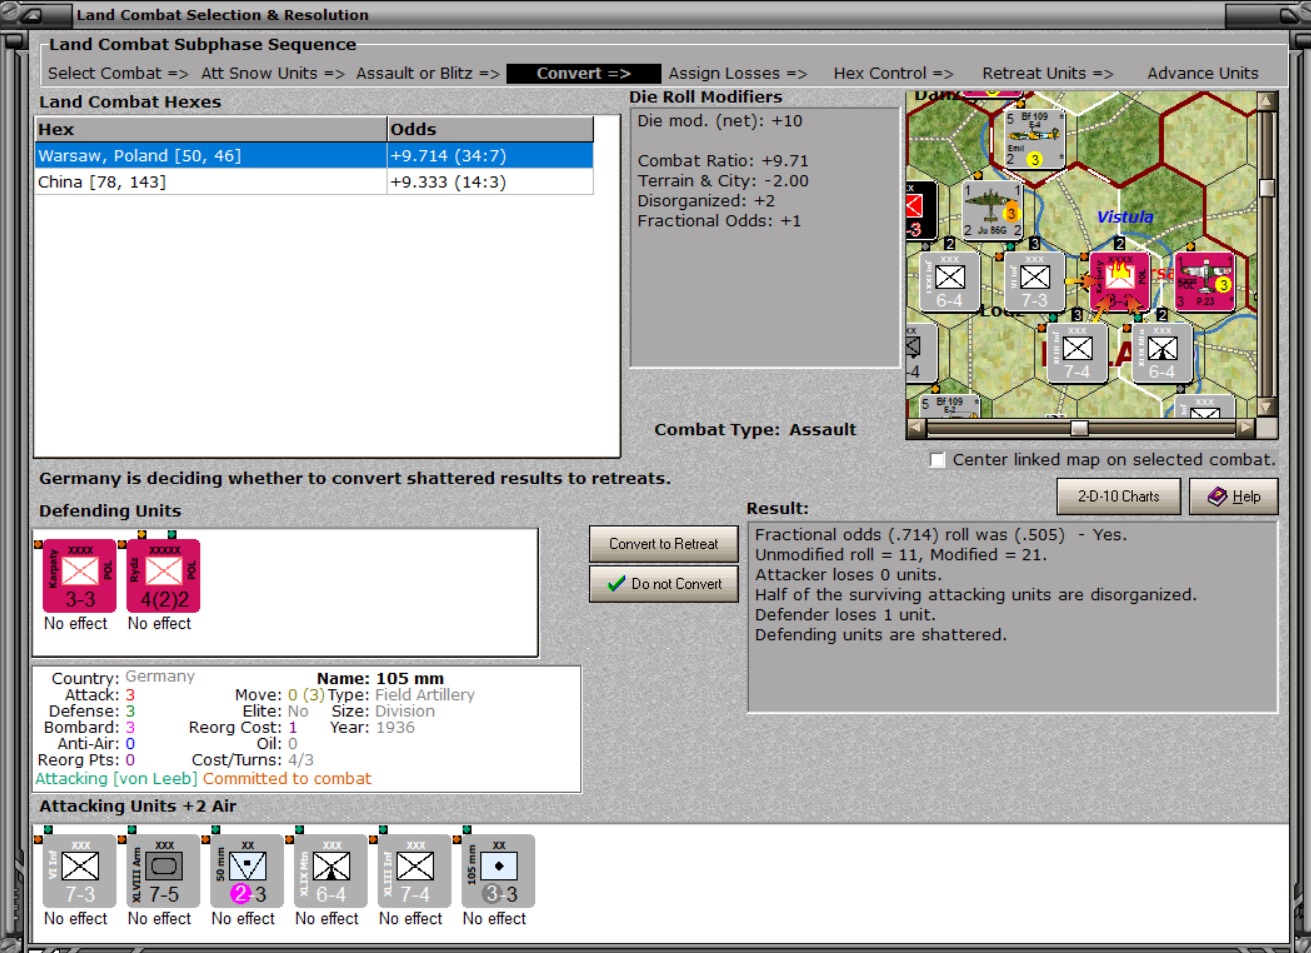Screen dimensions: 1311x953
Task: Select the 'Hex Control =>' subphase
Action: (894, 73)
